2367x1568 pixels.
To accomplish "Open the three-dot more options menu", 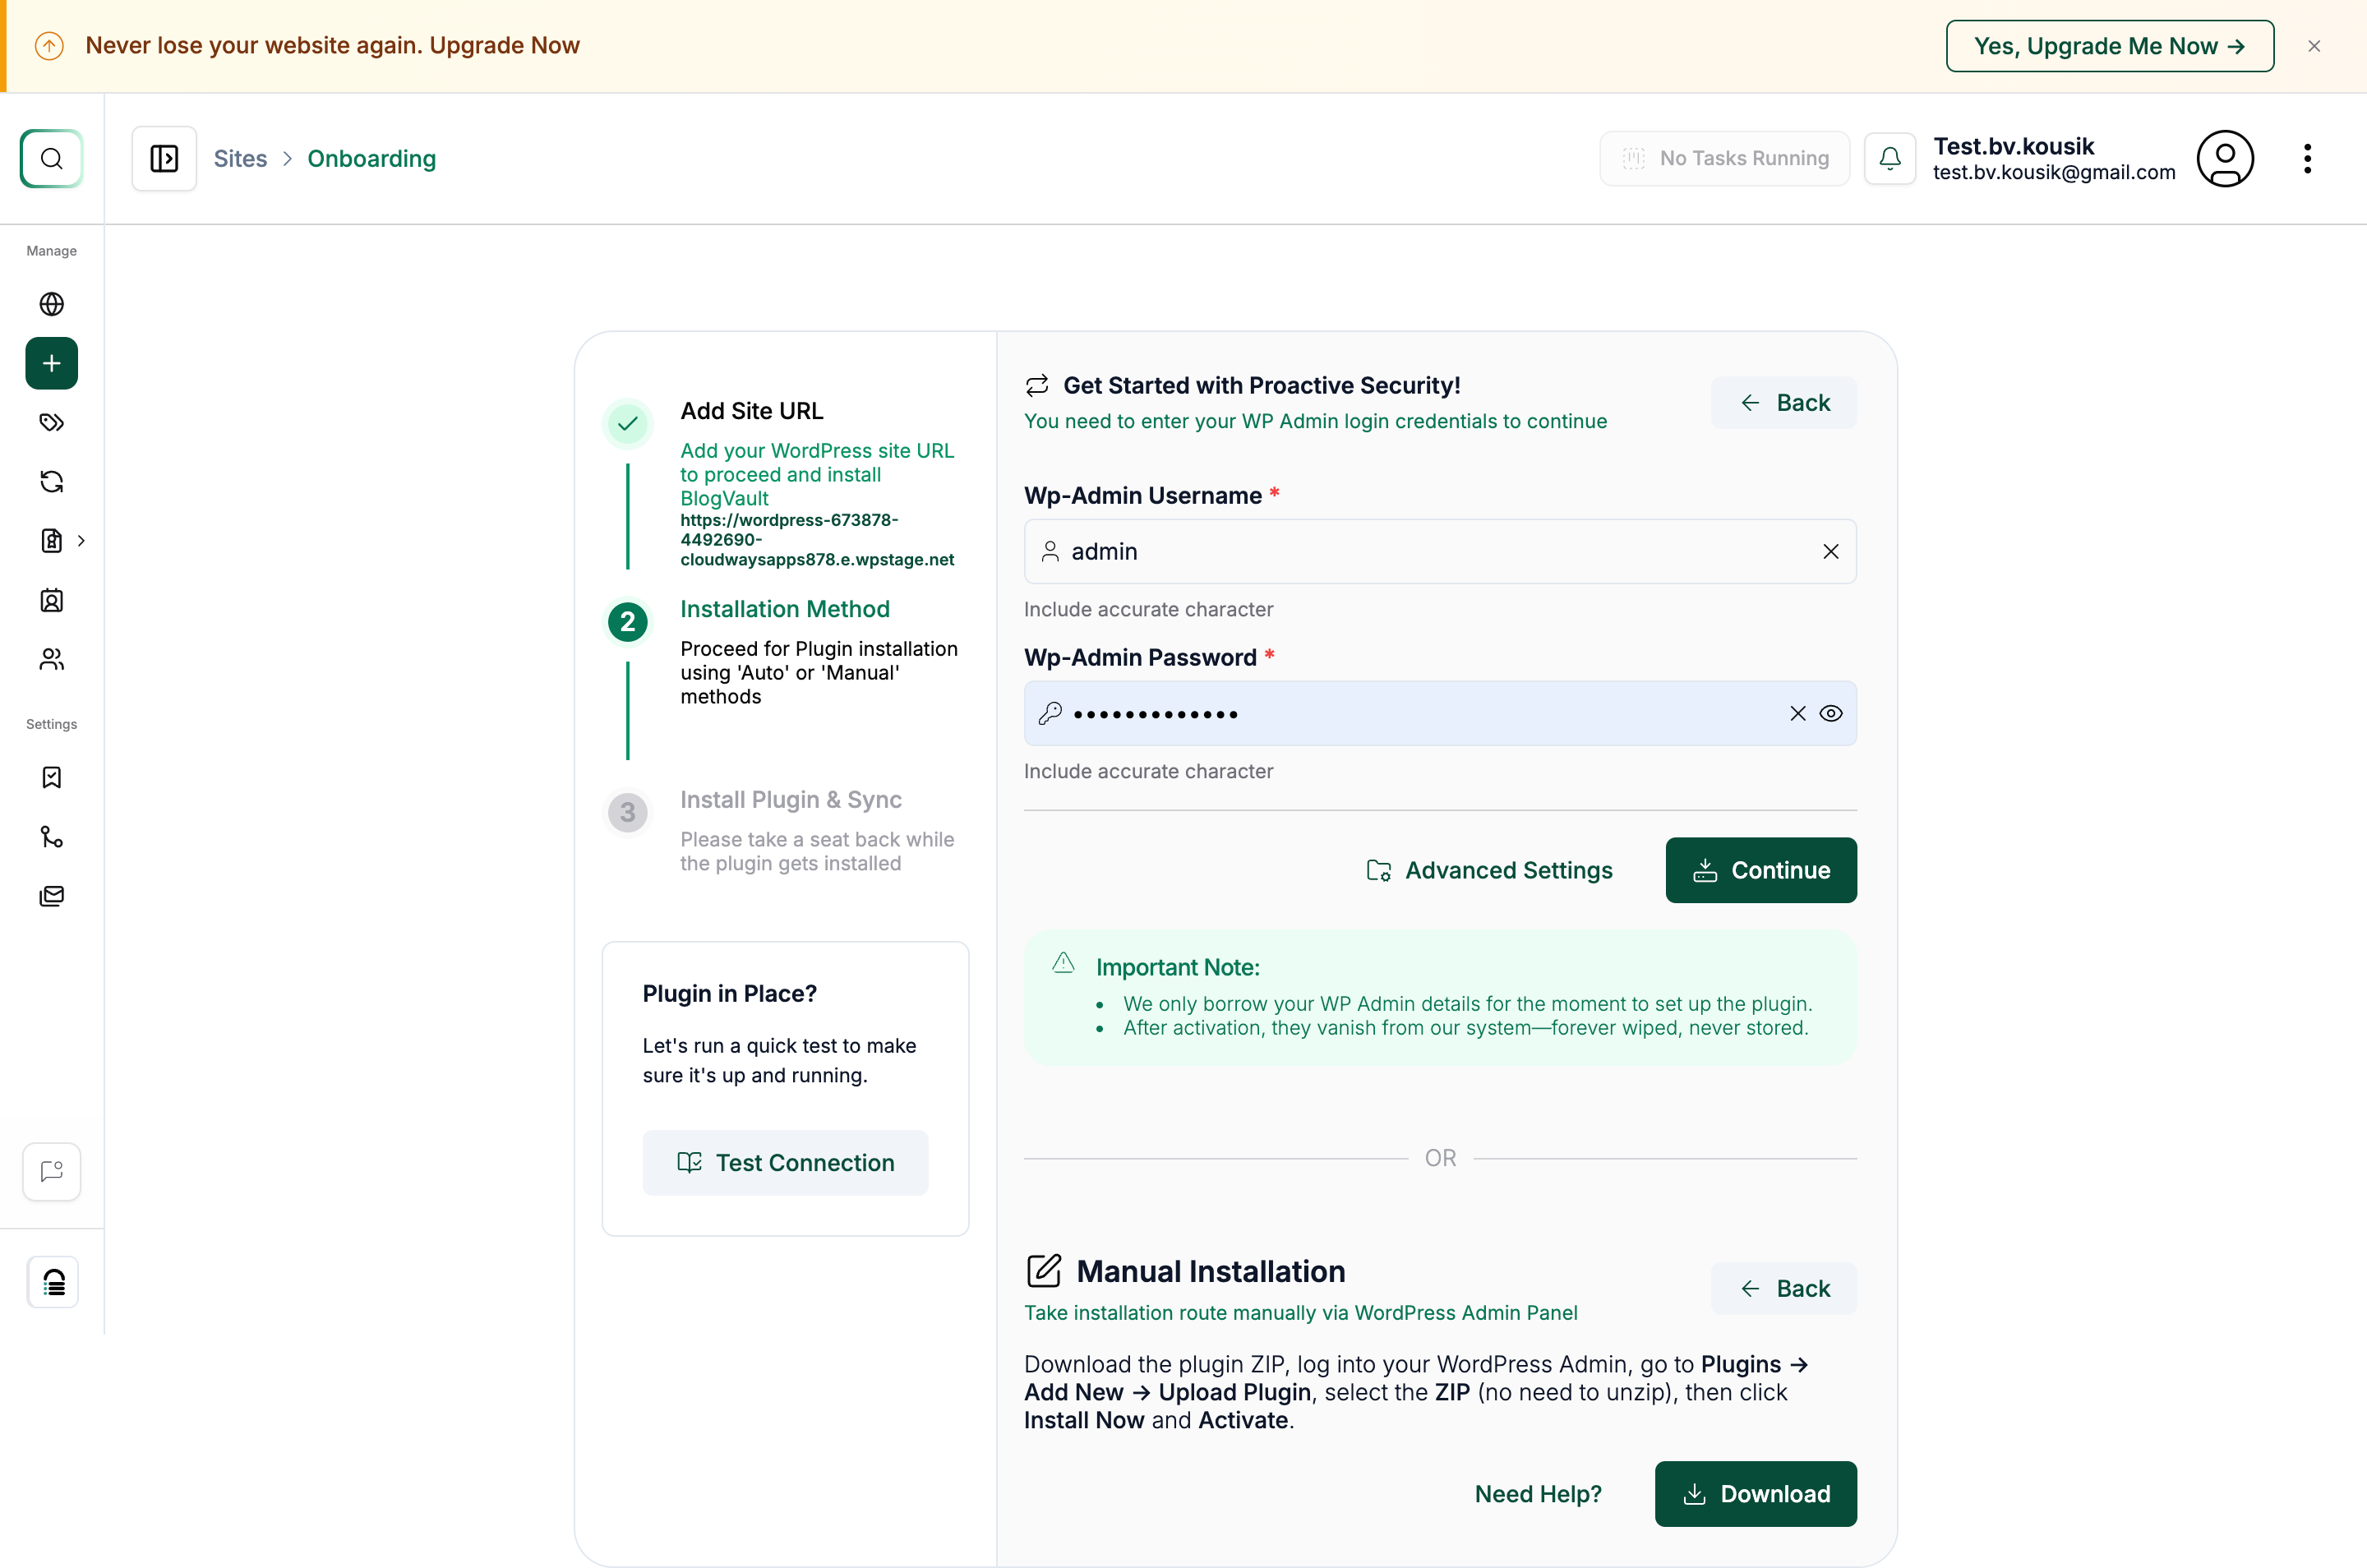I will 2307,158.
